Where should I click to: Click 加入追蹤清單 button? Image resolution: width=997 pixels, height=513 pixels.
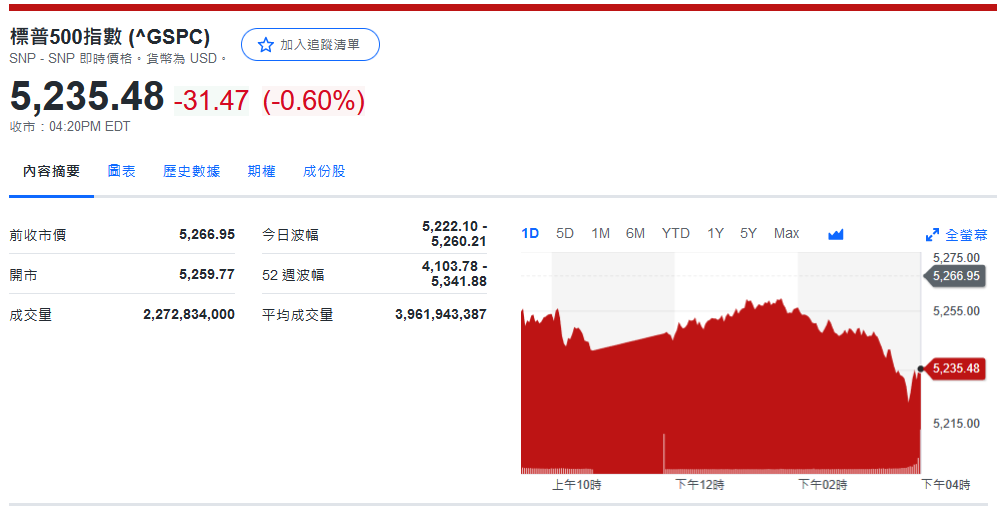[x=310, y=45]
